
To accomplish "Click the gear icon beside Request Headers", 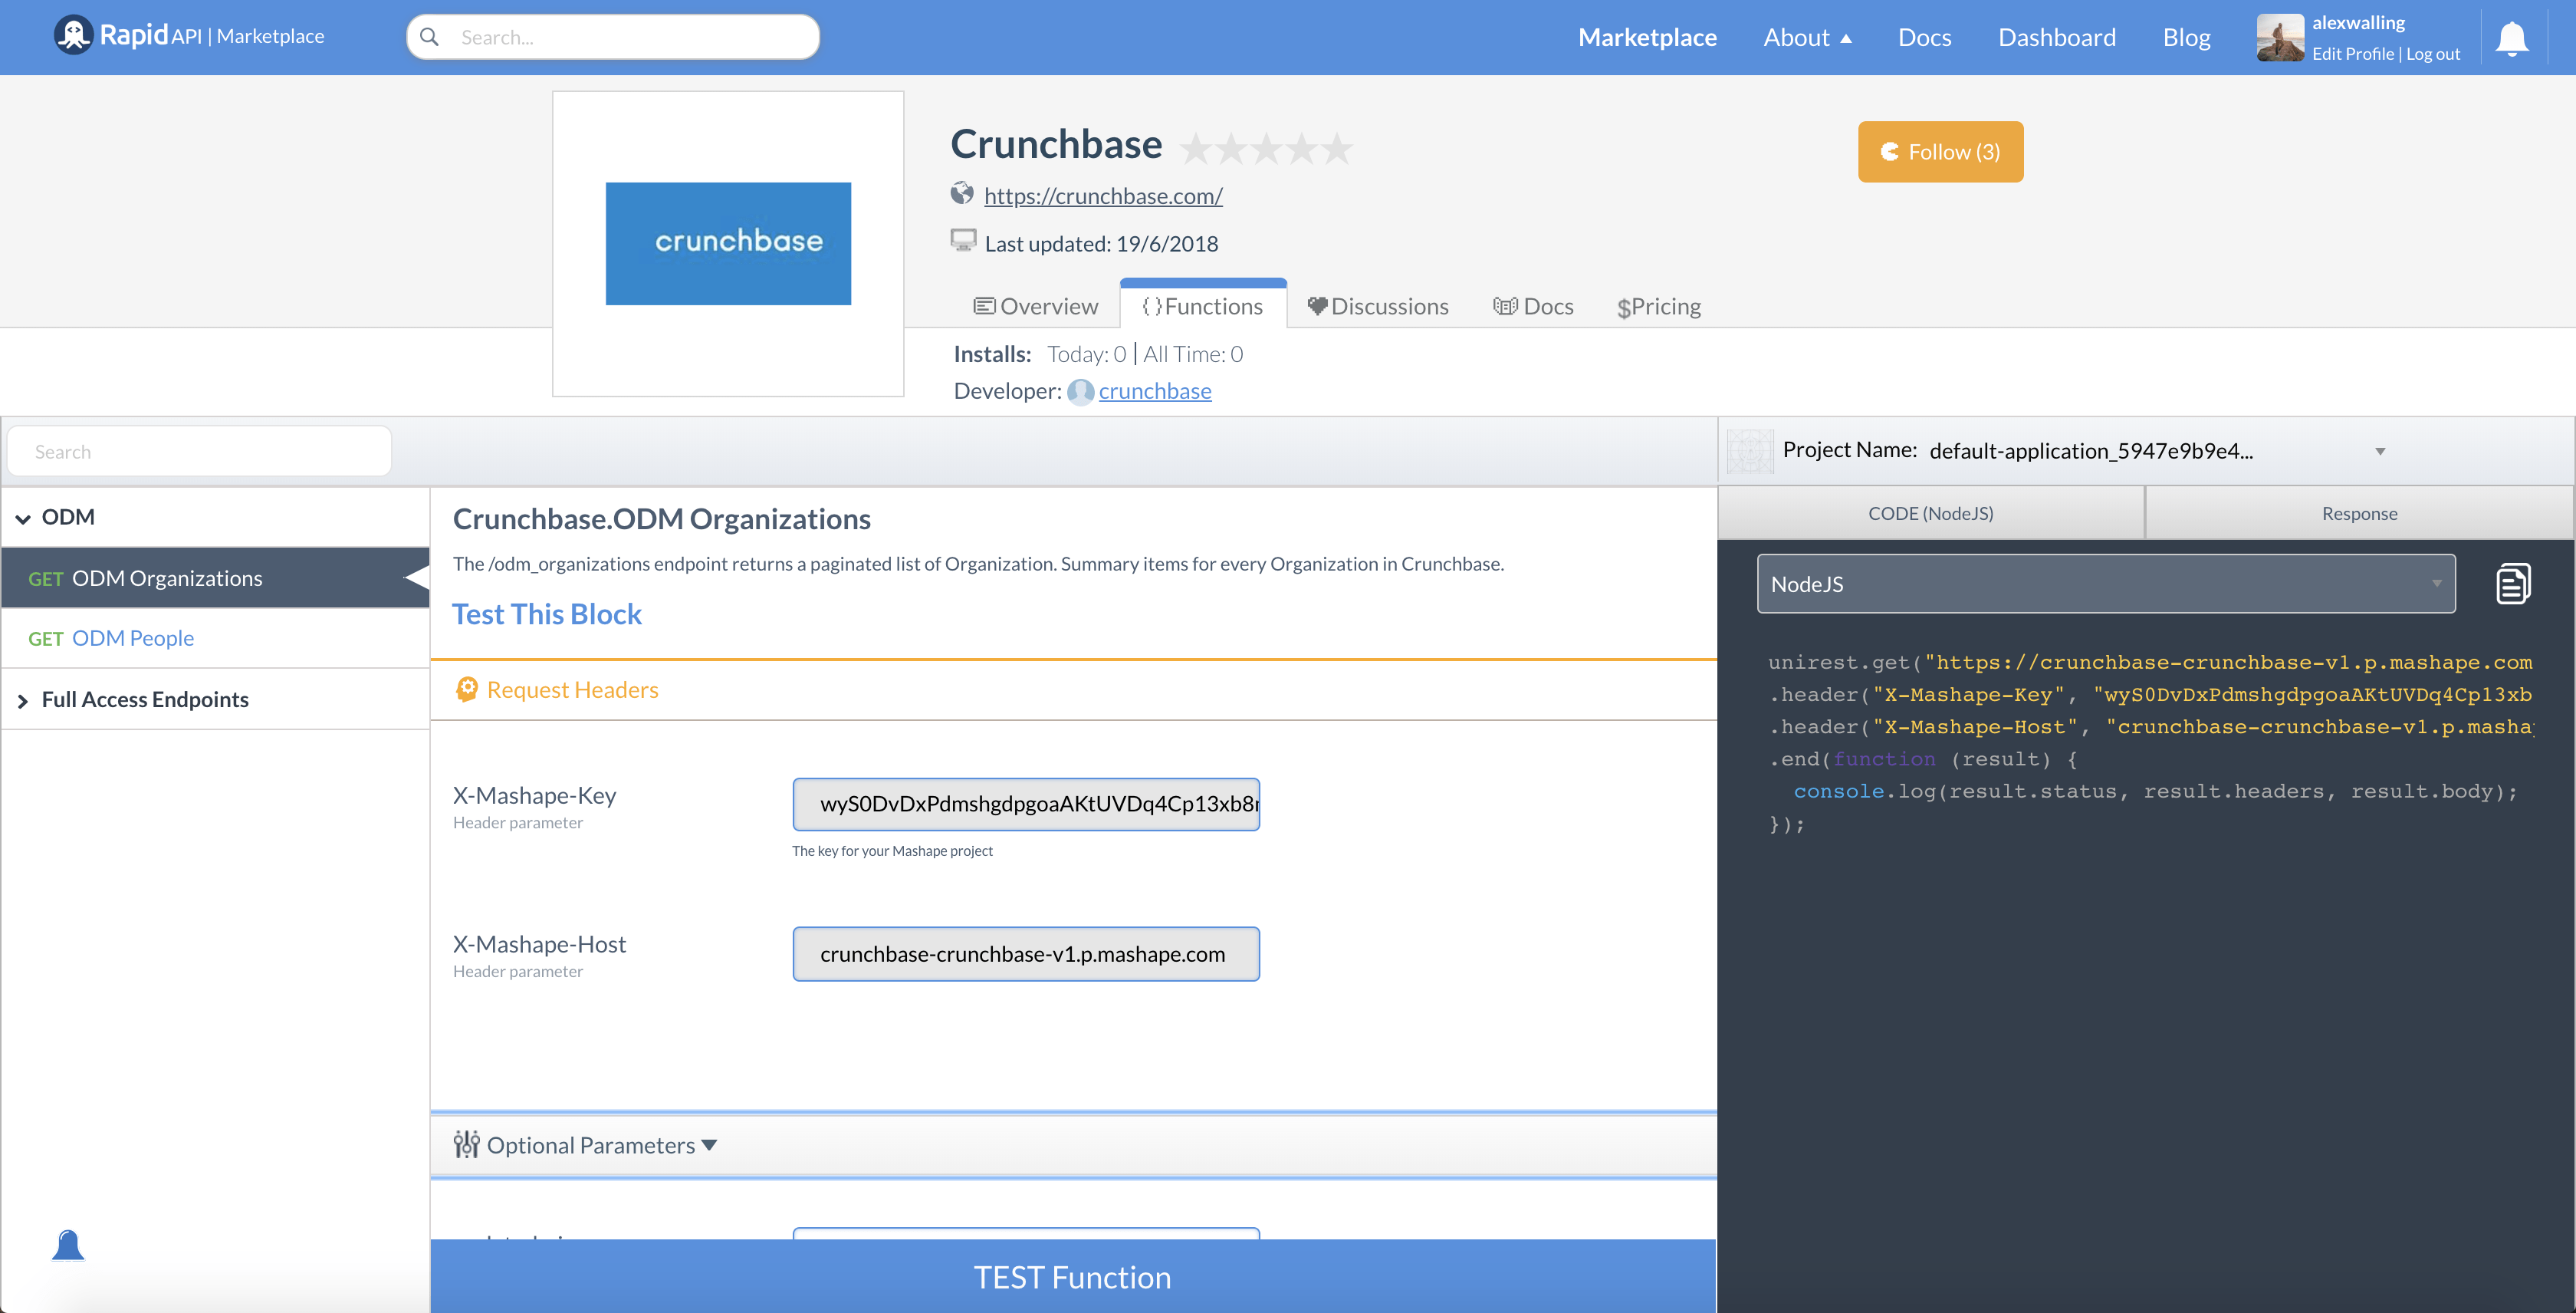I will tap(466, 689).
